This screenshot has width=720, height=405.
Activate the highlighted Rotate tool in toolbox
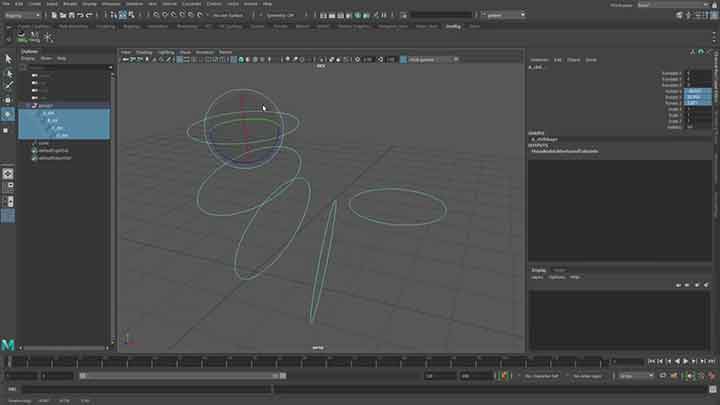(8, 114)
